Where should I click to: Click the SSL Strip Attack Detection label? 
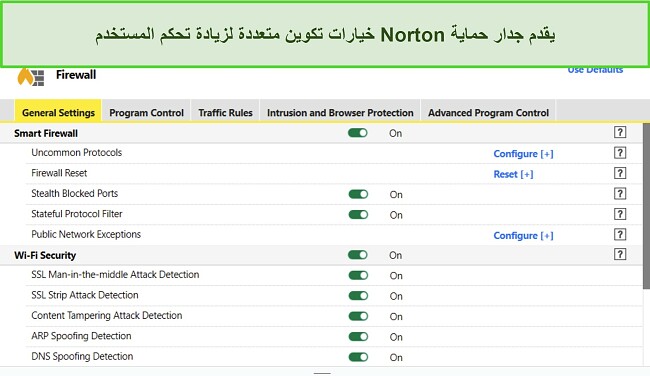85,295
